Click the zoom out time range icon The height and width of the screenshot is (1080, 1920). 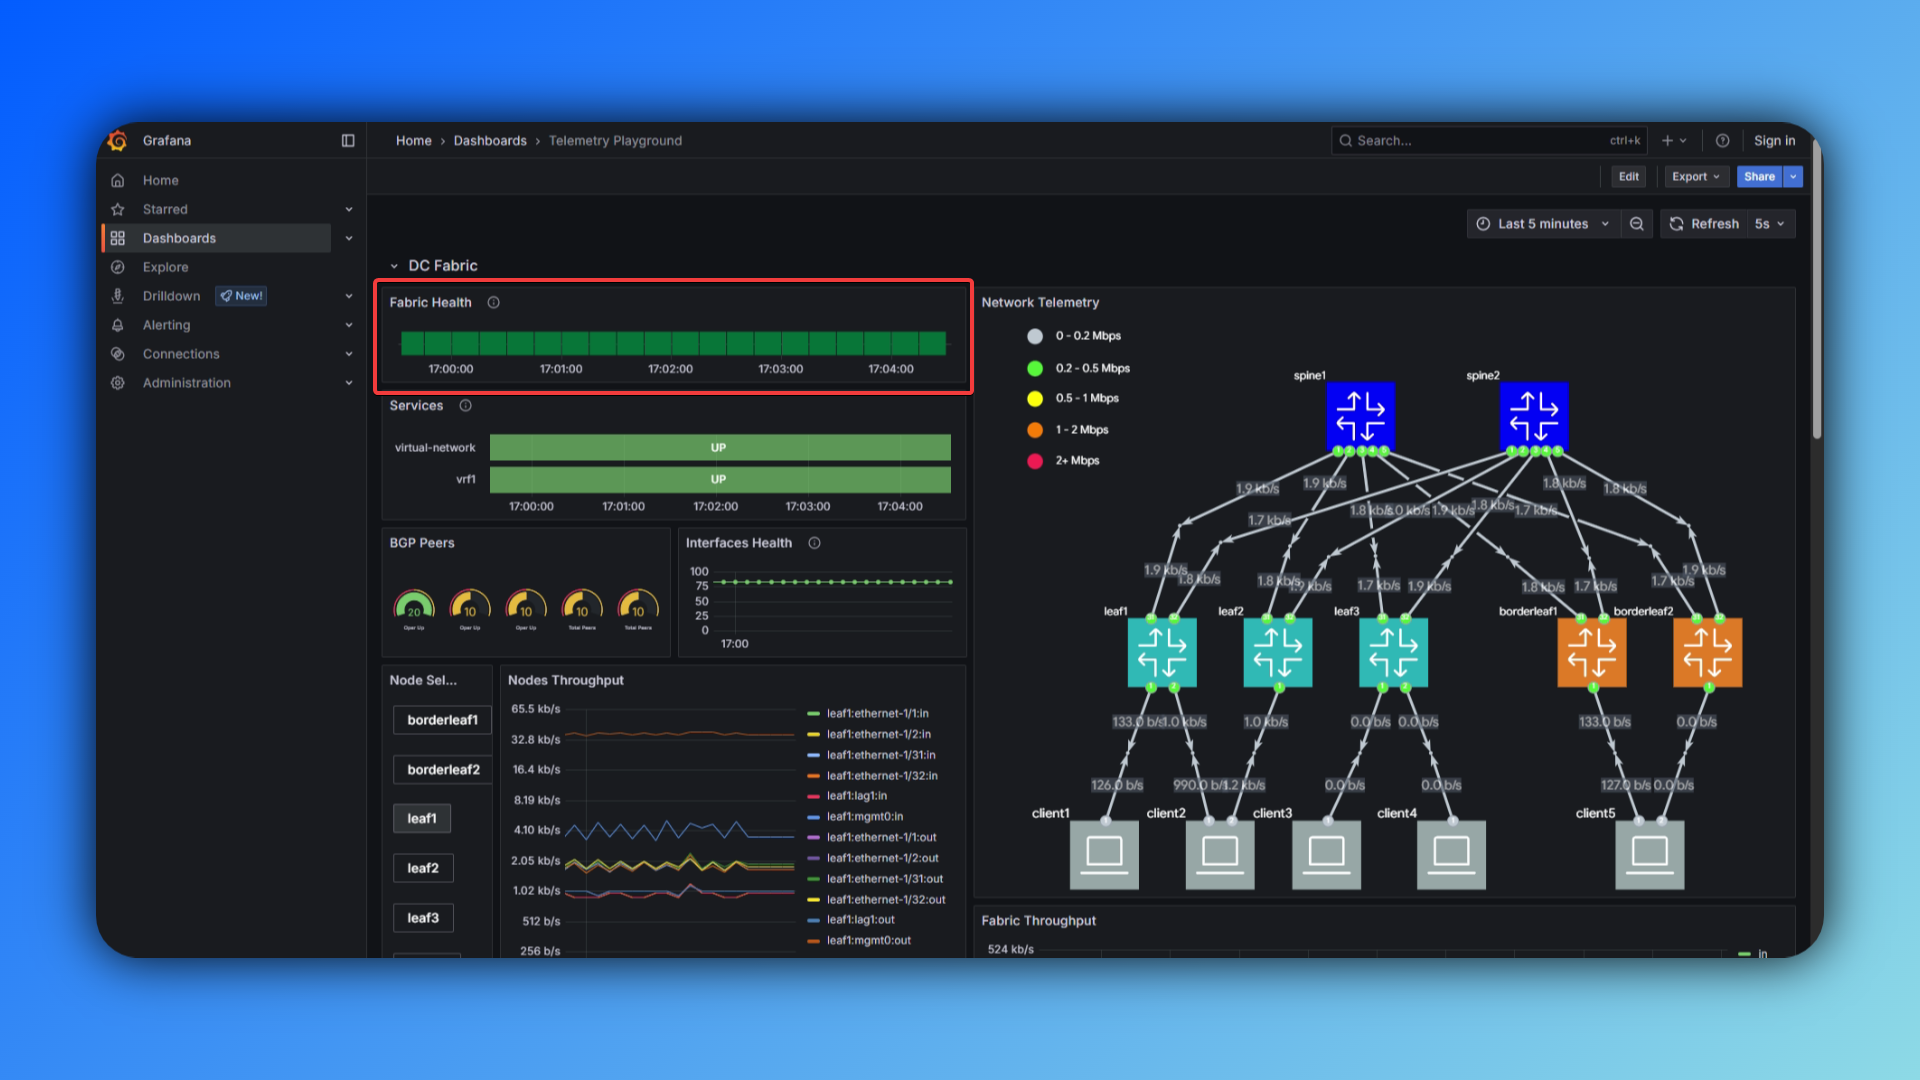(x=1637, y=224)
